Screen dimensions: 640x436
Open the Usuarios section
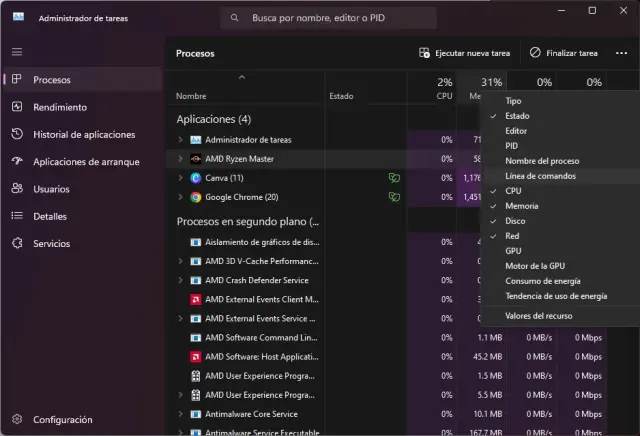tap(52, 188)
